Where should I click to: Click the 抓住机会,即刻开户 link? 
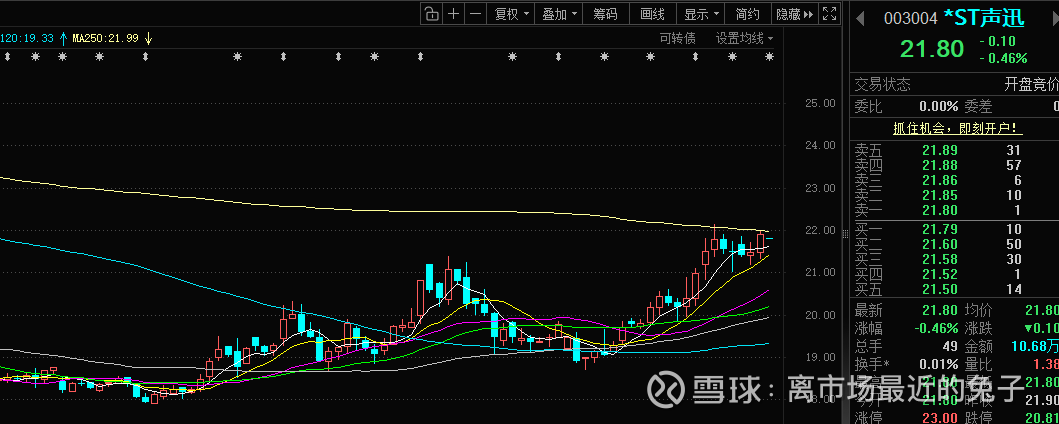pos(956,128)
